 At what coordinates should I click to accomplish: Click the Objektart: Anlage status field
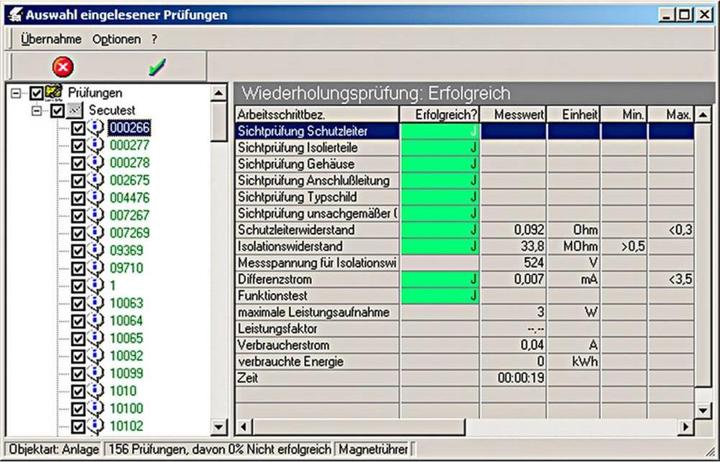tap(54, 449)
